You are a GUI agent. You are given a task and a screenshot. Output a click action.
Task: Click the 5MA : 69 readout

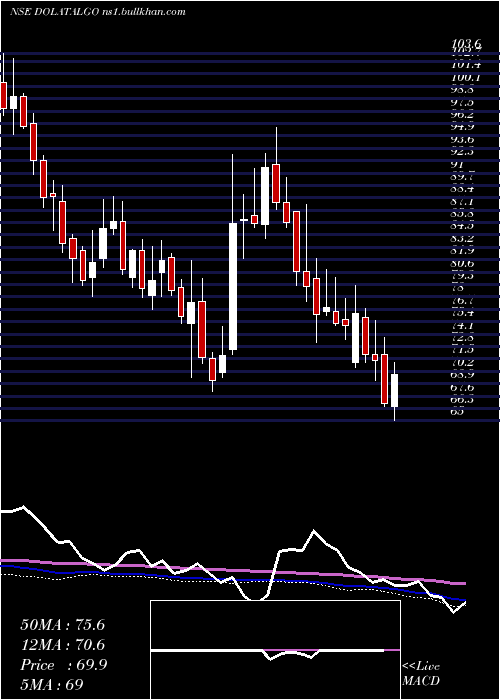coord(52,685)
